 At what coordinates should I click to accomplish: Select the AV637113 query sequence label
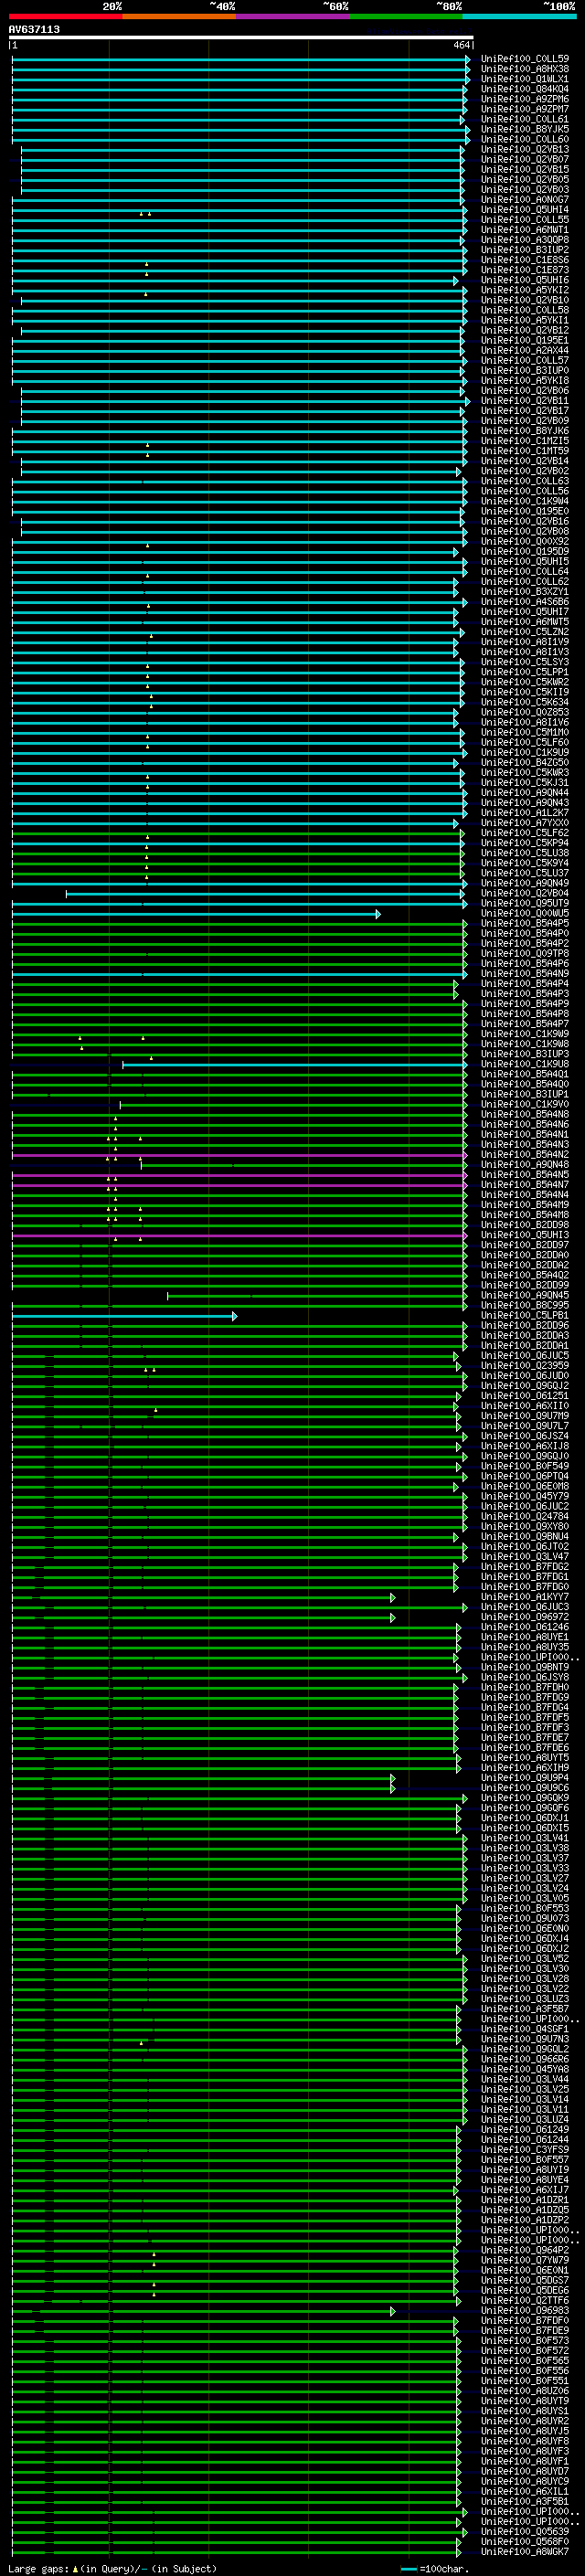34,29
